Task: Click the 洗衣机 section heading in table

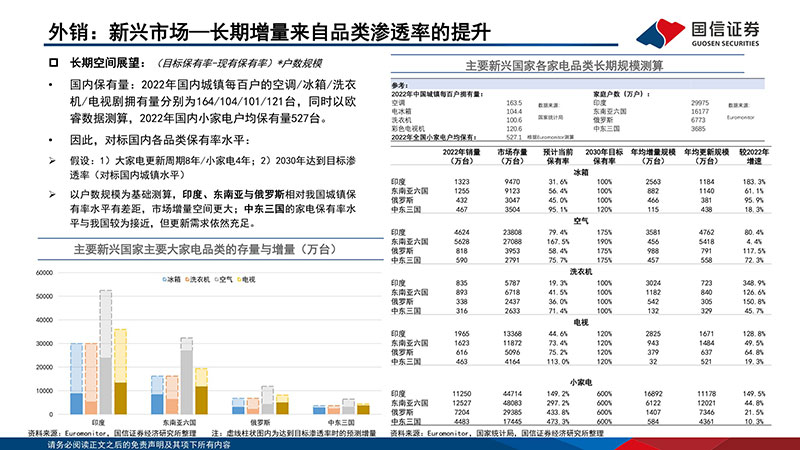Action: coord(581,272)
